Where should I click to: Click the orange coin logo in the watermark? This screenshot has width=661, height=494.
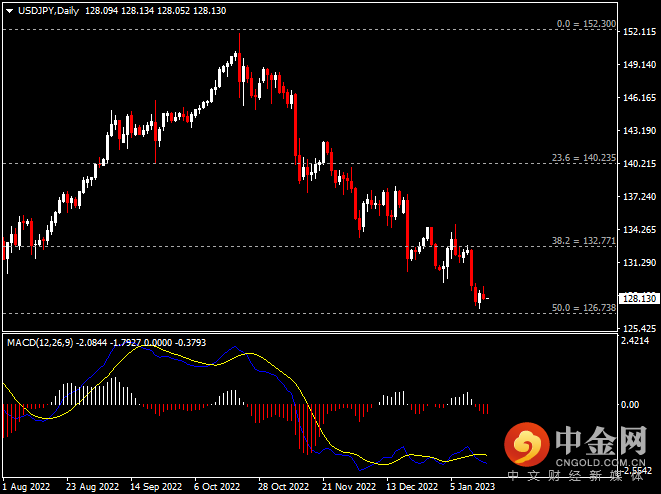pyautogui.click(x=526, y=443)
